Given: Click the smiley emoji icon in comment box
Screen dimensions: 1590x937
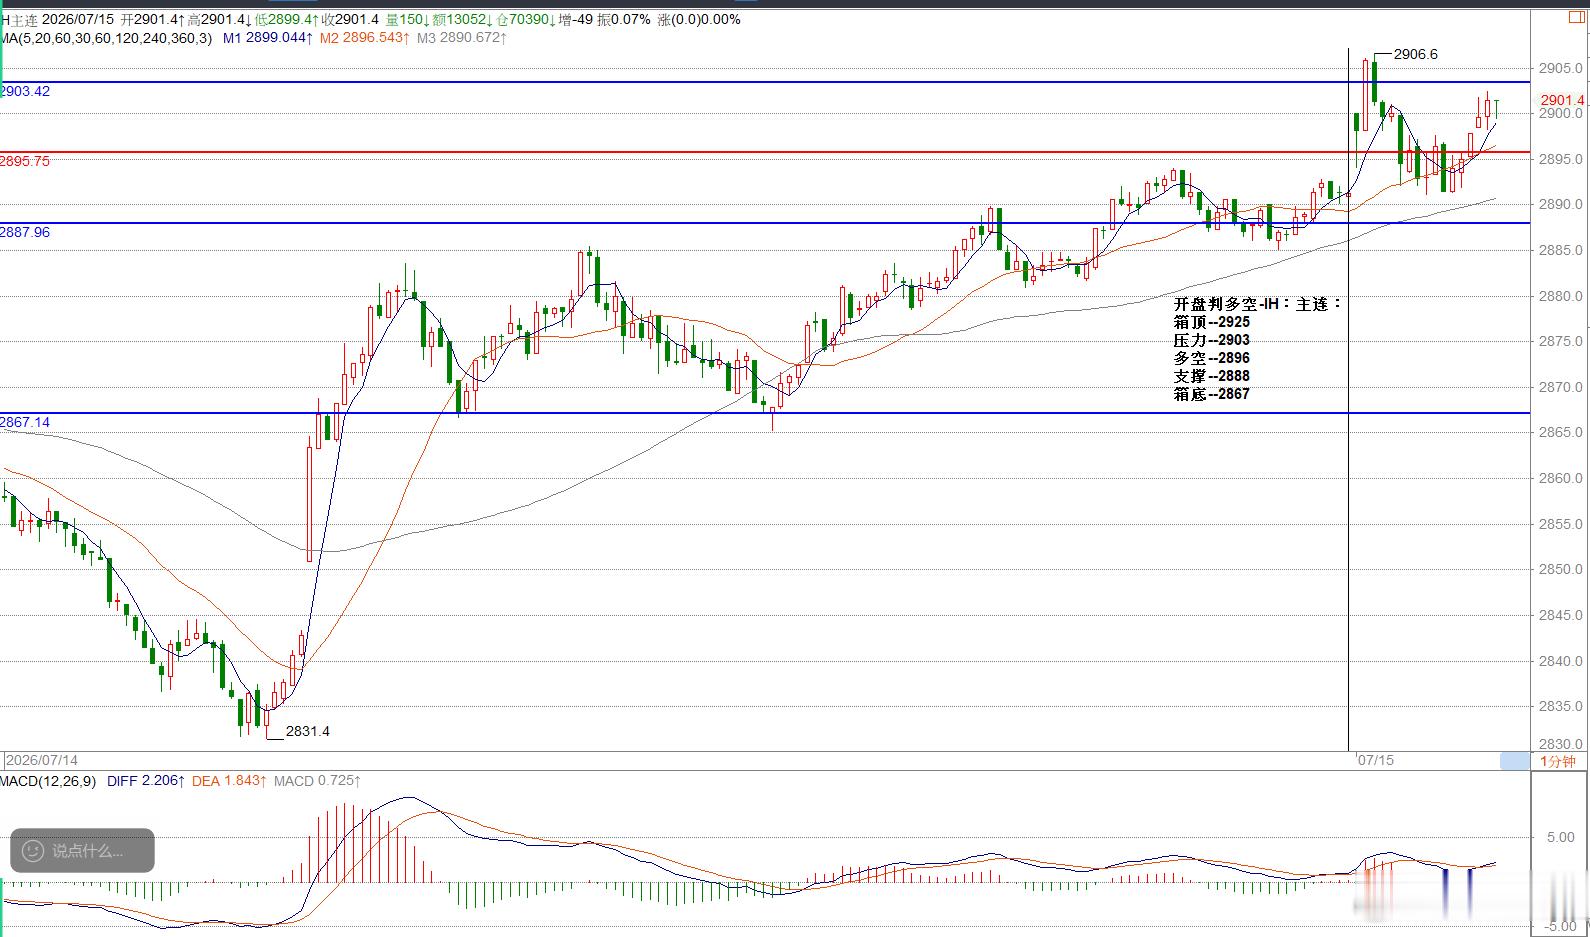Looking at the screenshot, I should click(x=33, y=851).
